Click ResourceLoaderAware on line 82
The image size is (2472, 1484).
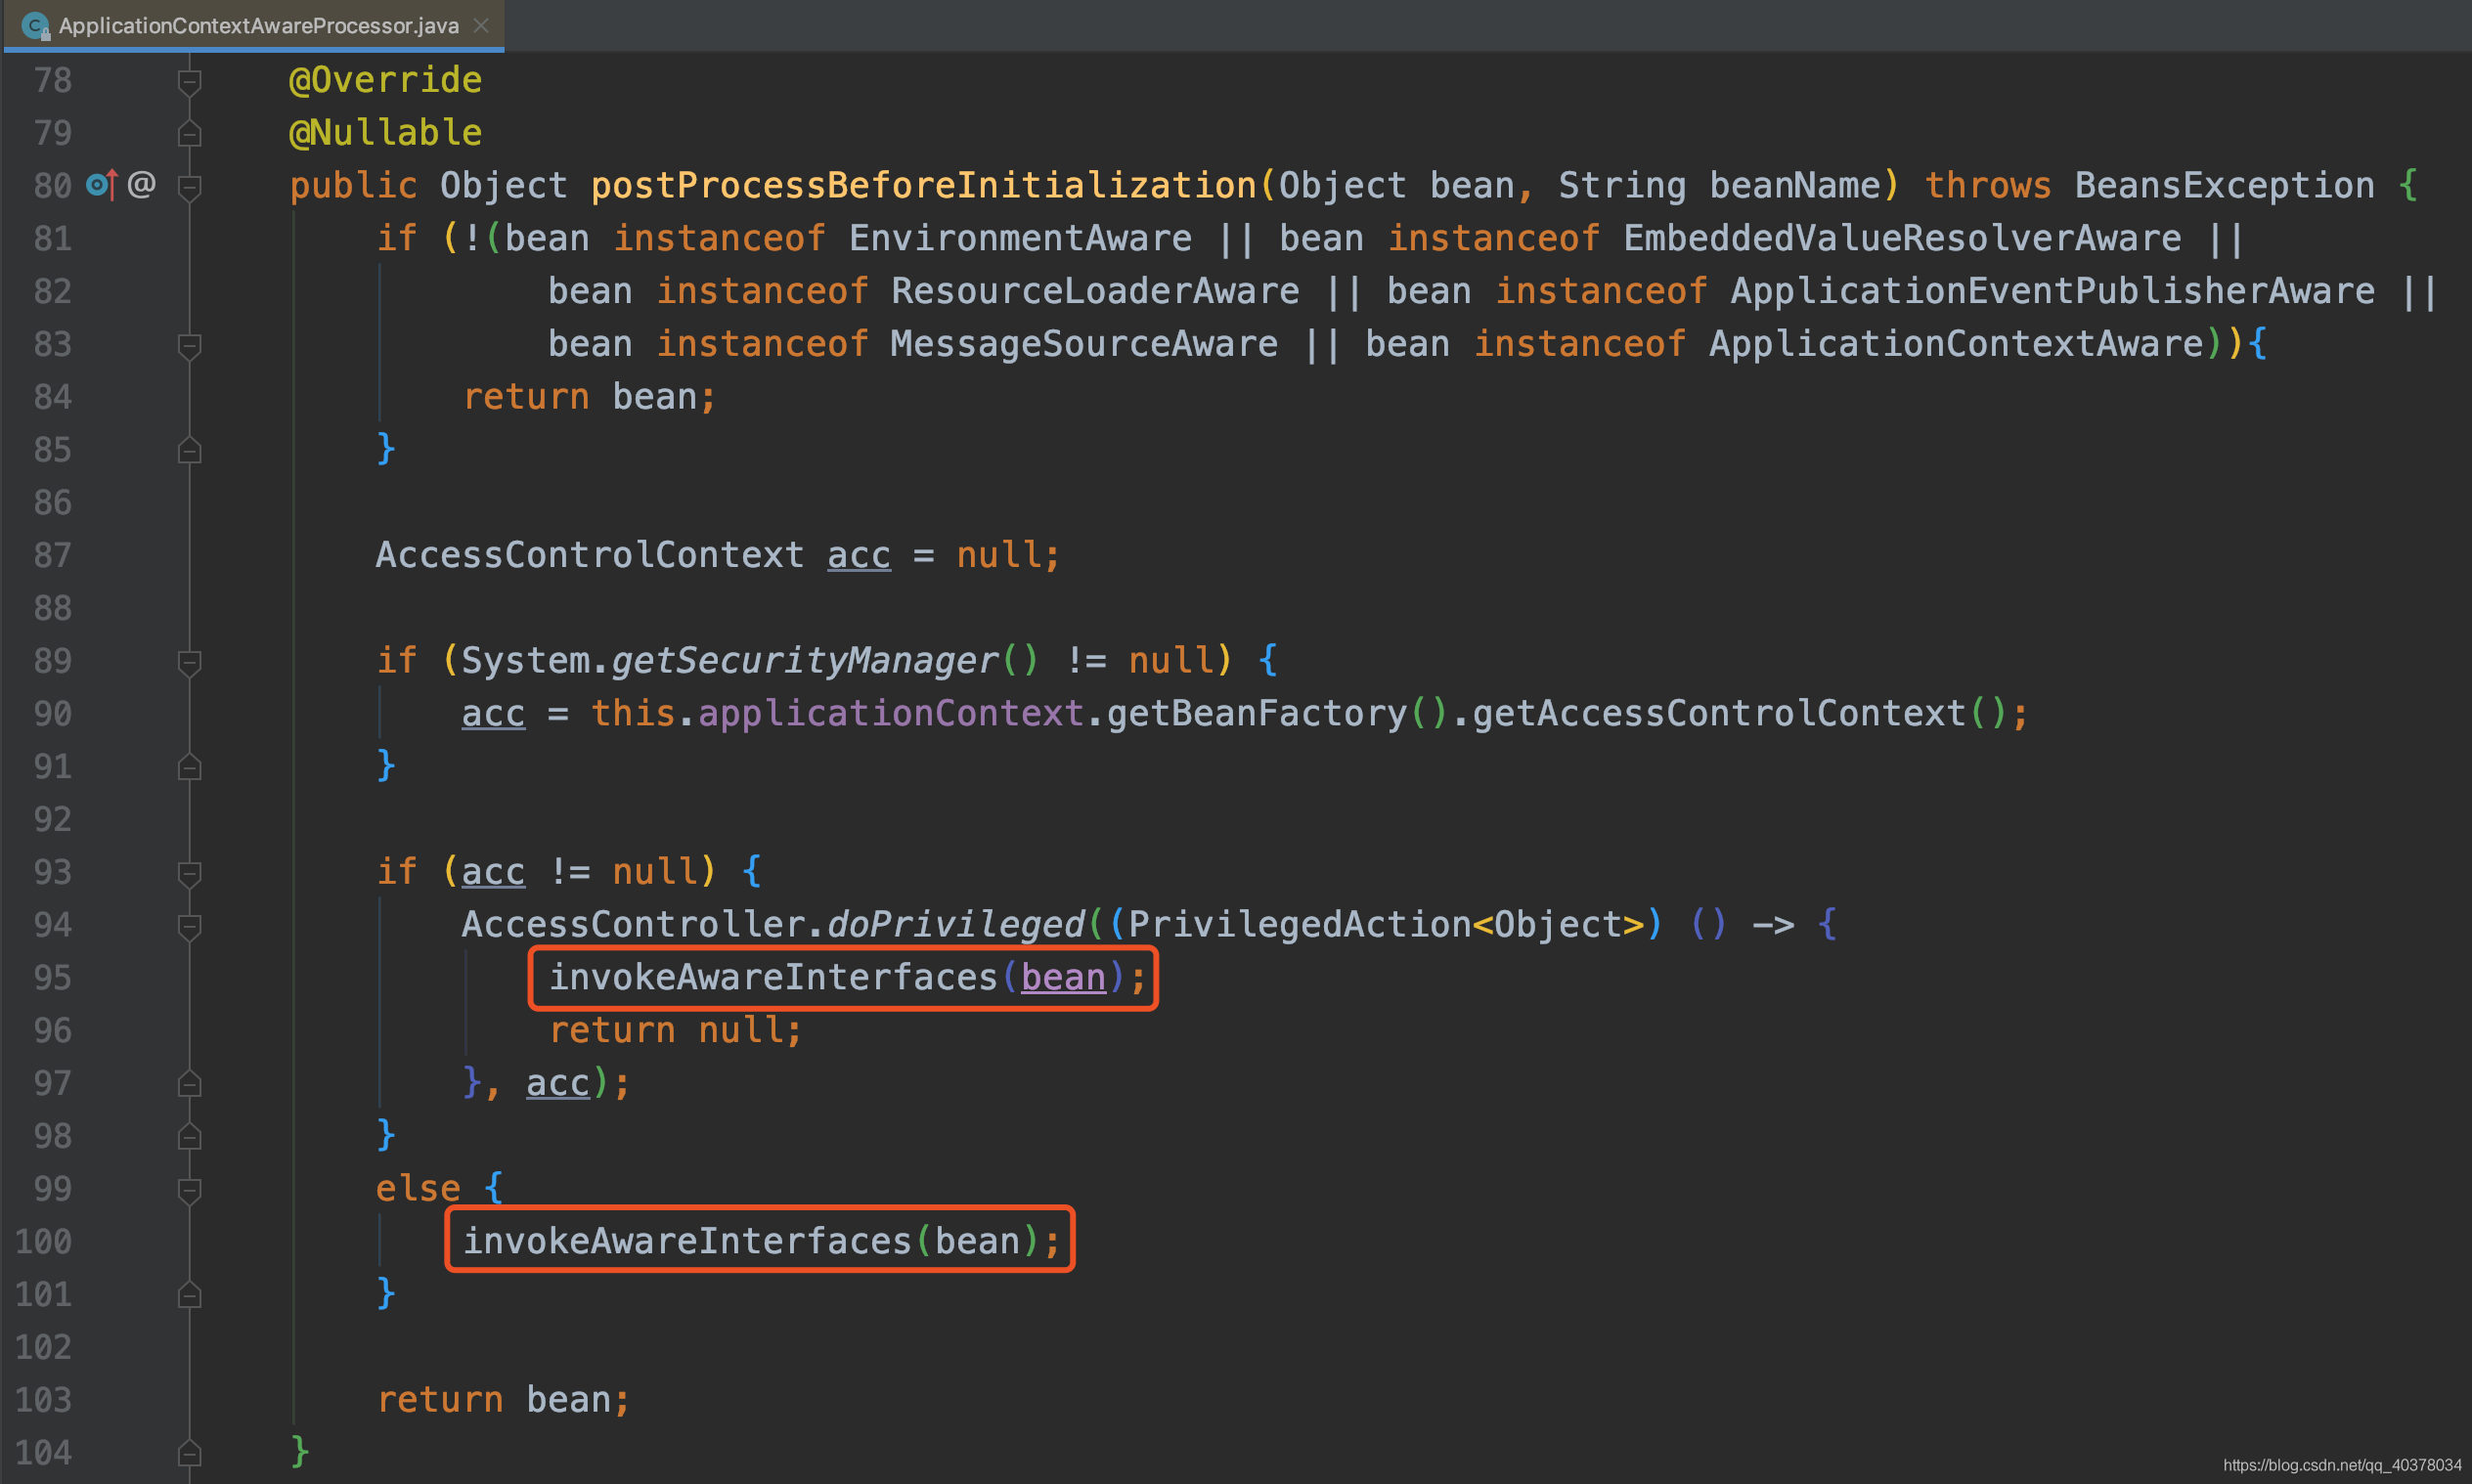[x=1095, y=291]
